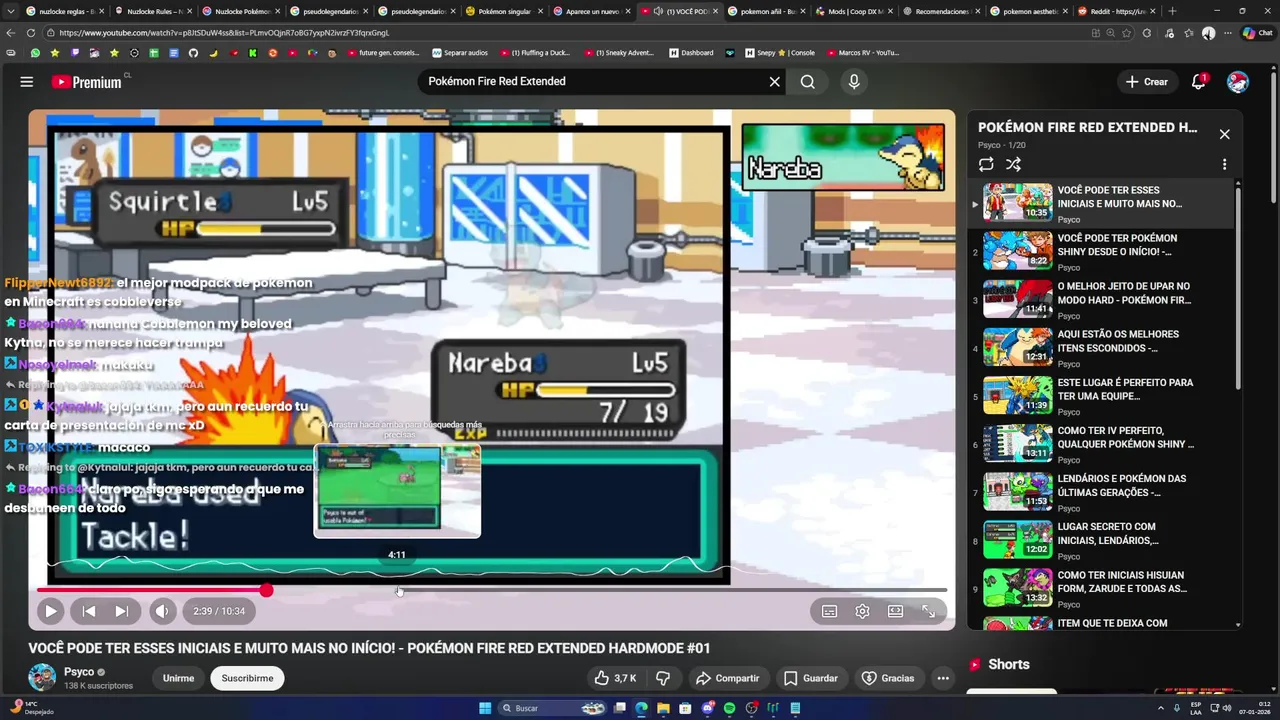Screen dimensions: 1280x720
Task: Toggle playlist shuffle
Action: pos(1013,164)
